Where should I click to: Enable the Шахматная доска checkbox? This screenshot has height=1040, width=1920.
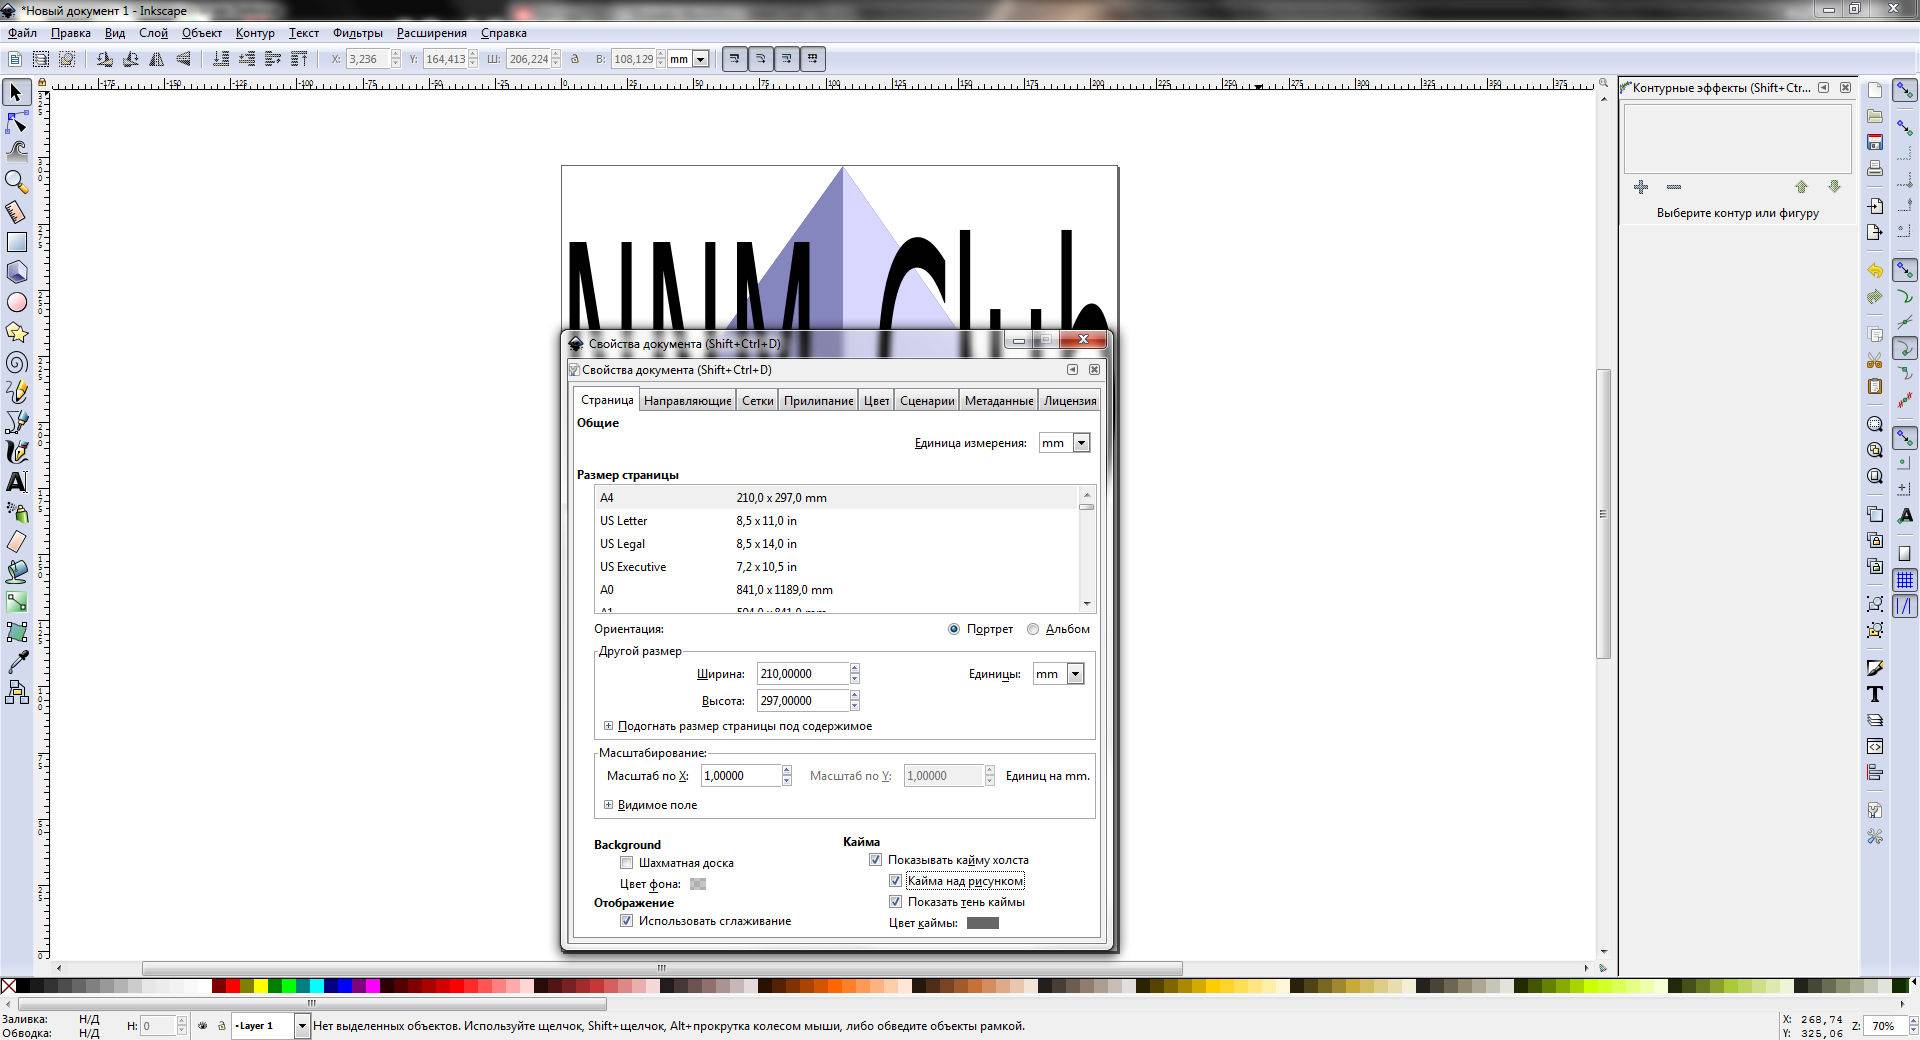click(x=626, y=863)
